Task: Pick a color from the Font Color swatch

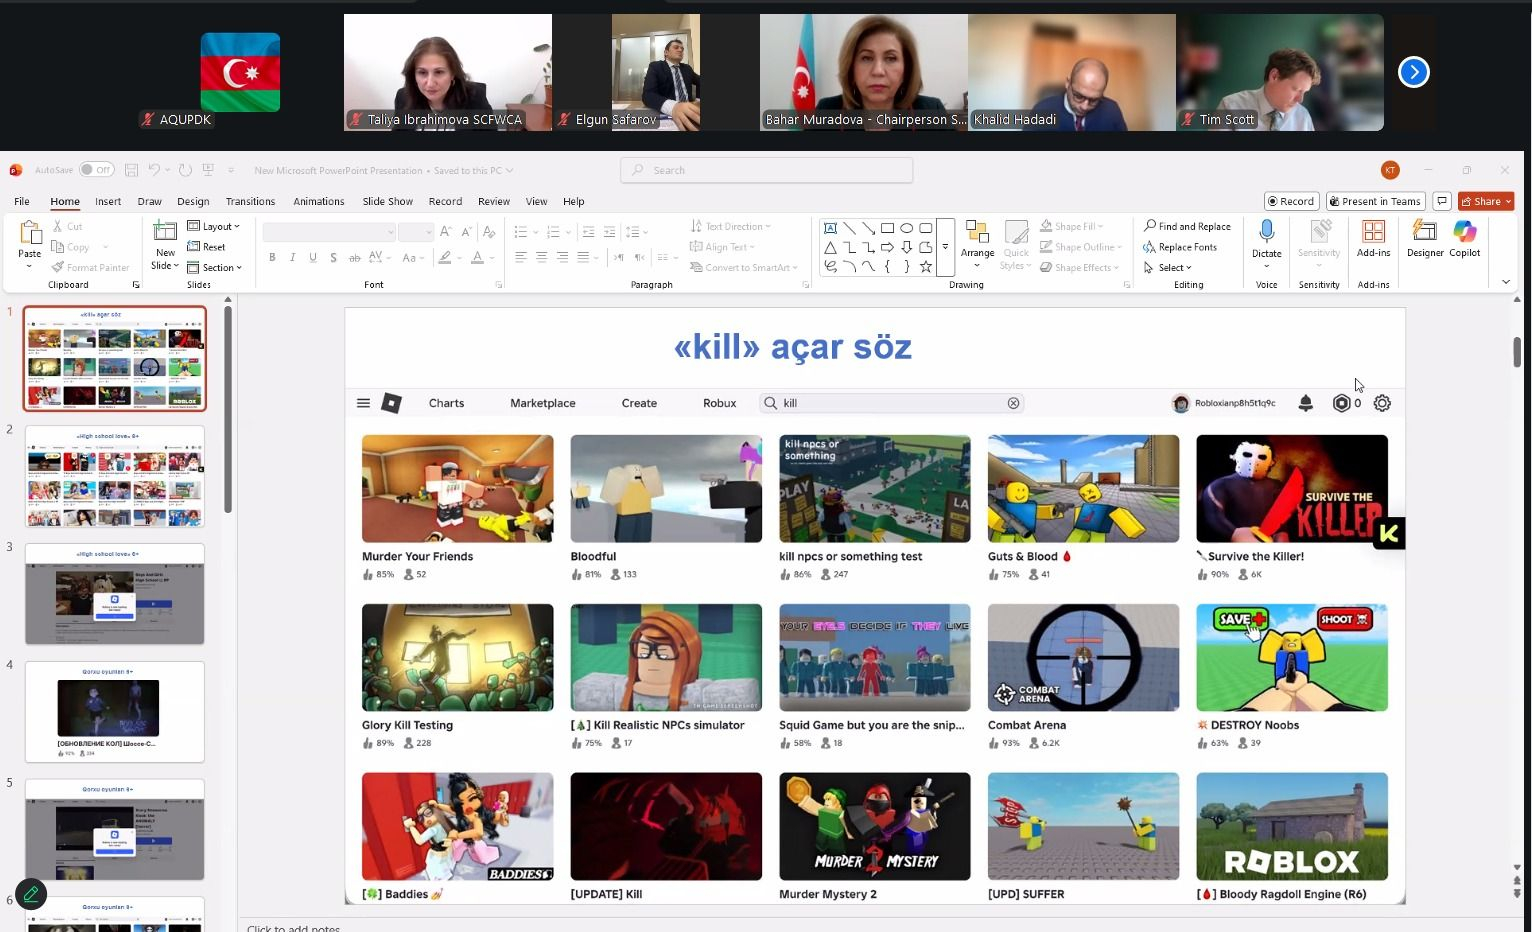Action: click(x=477, y=257)
